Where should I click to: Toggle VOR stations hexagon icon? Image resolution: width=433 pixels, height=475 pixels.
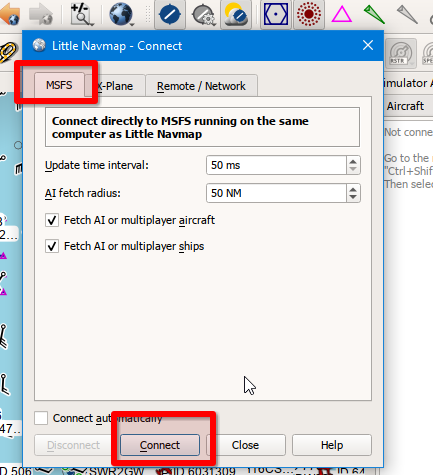pyautogui.click(x=276, y=14)
